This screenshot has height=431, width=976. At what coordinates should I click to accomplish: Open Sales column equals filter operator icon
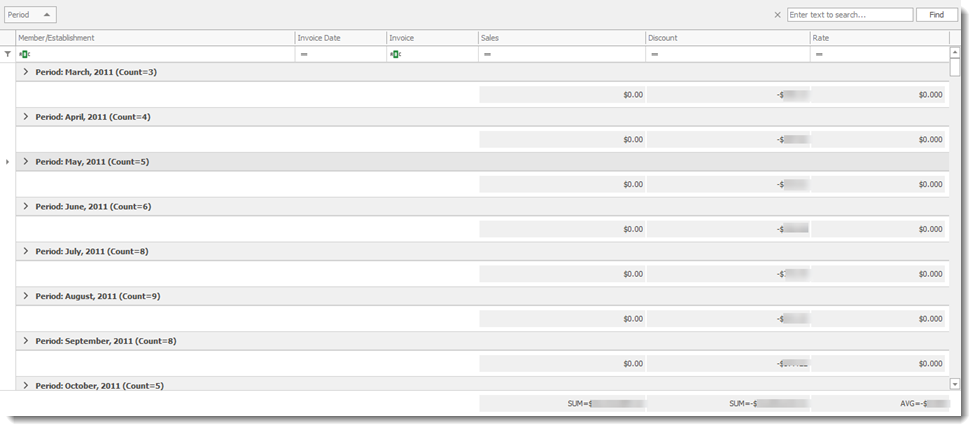pos(486,54)
